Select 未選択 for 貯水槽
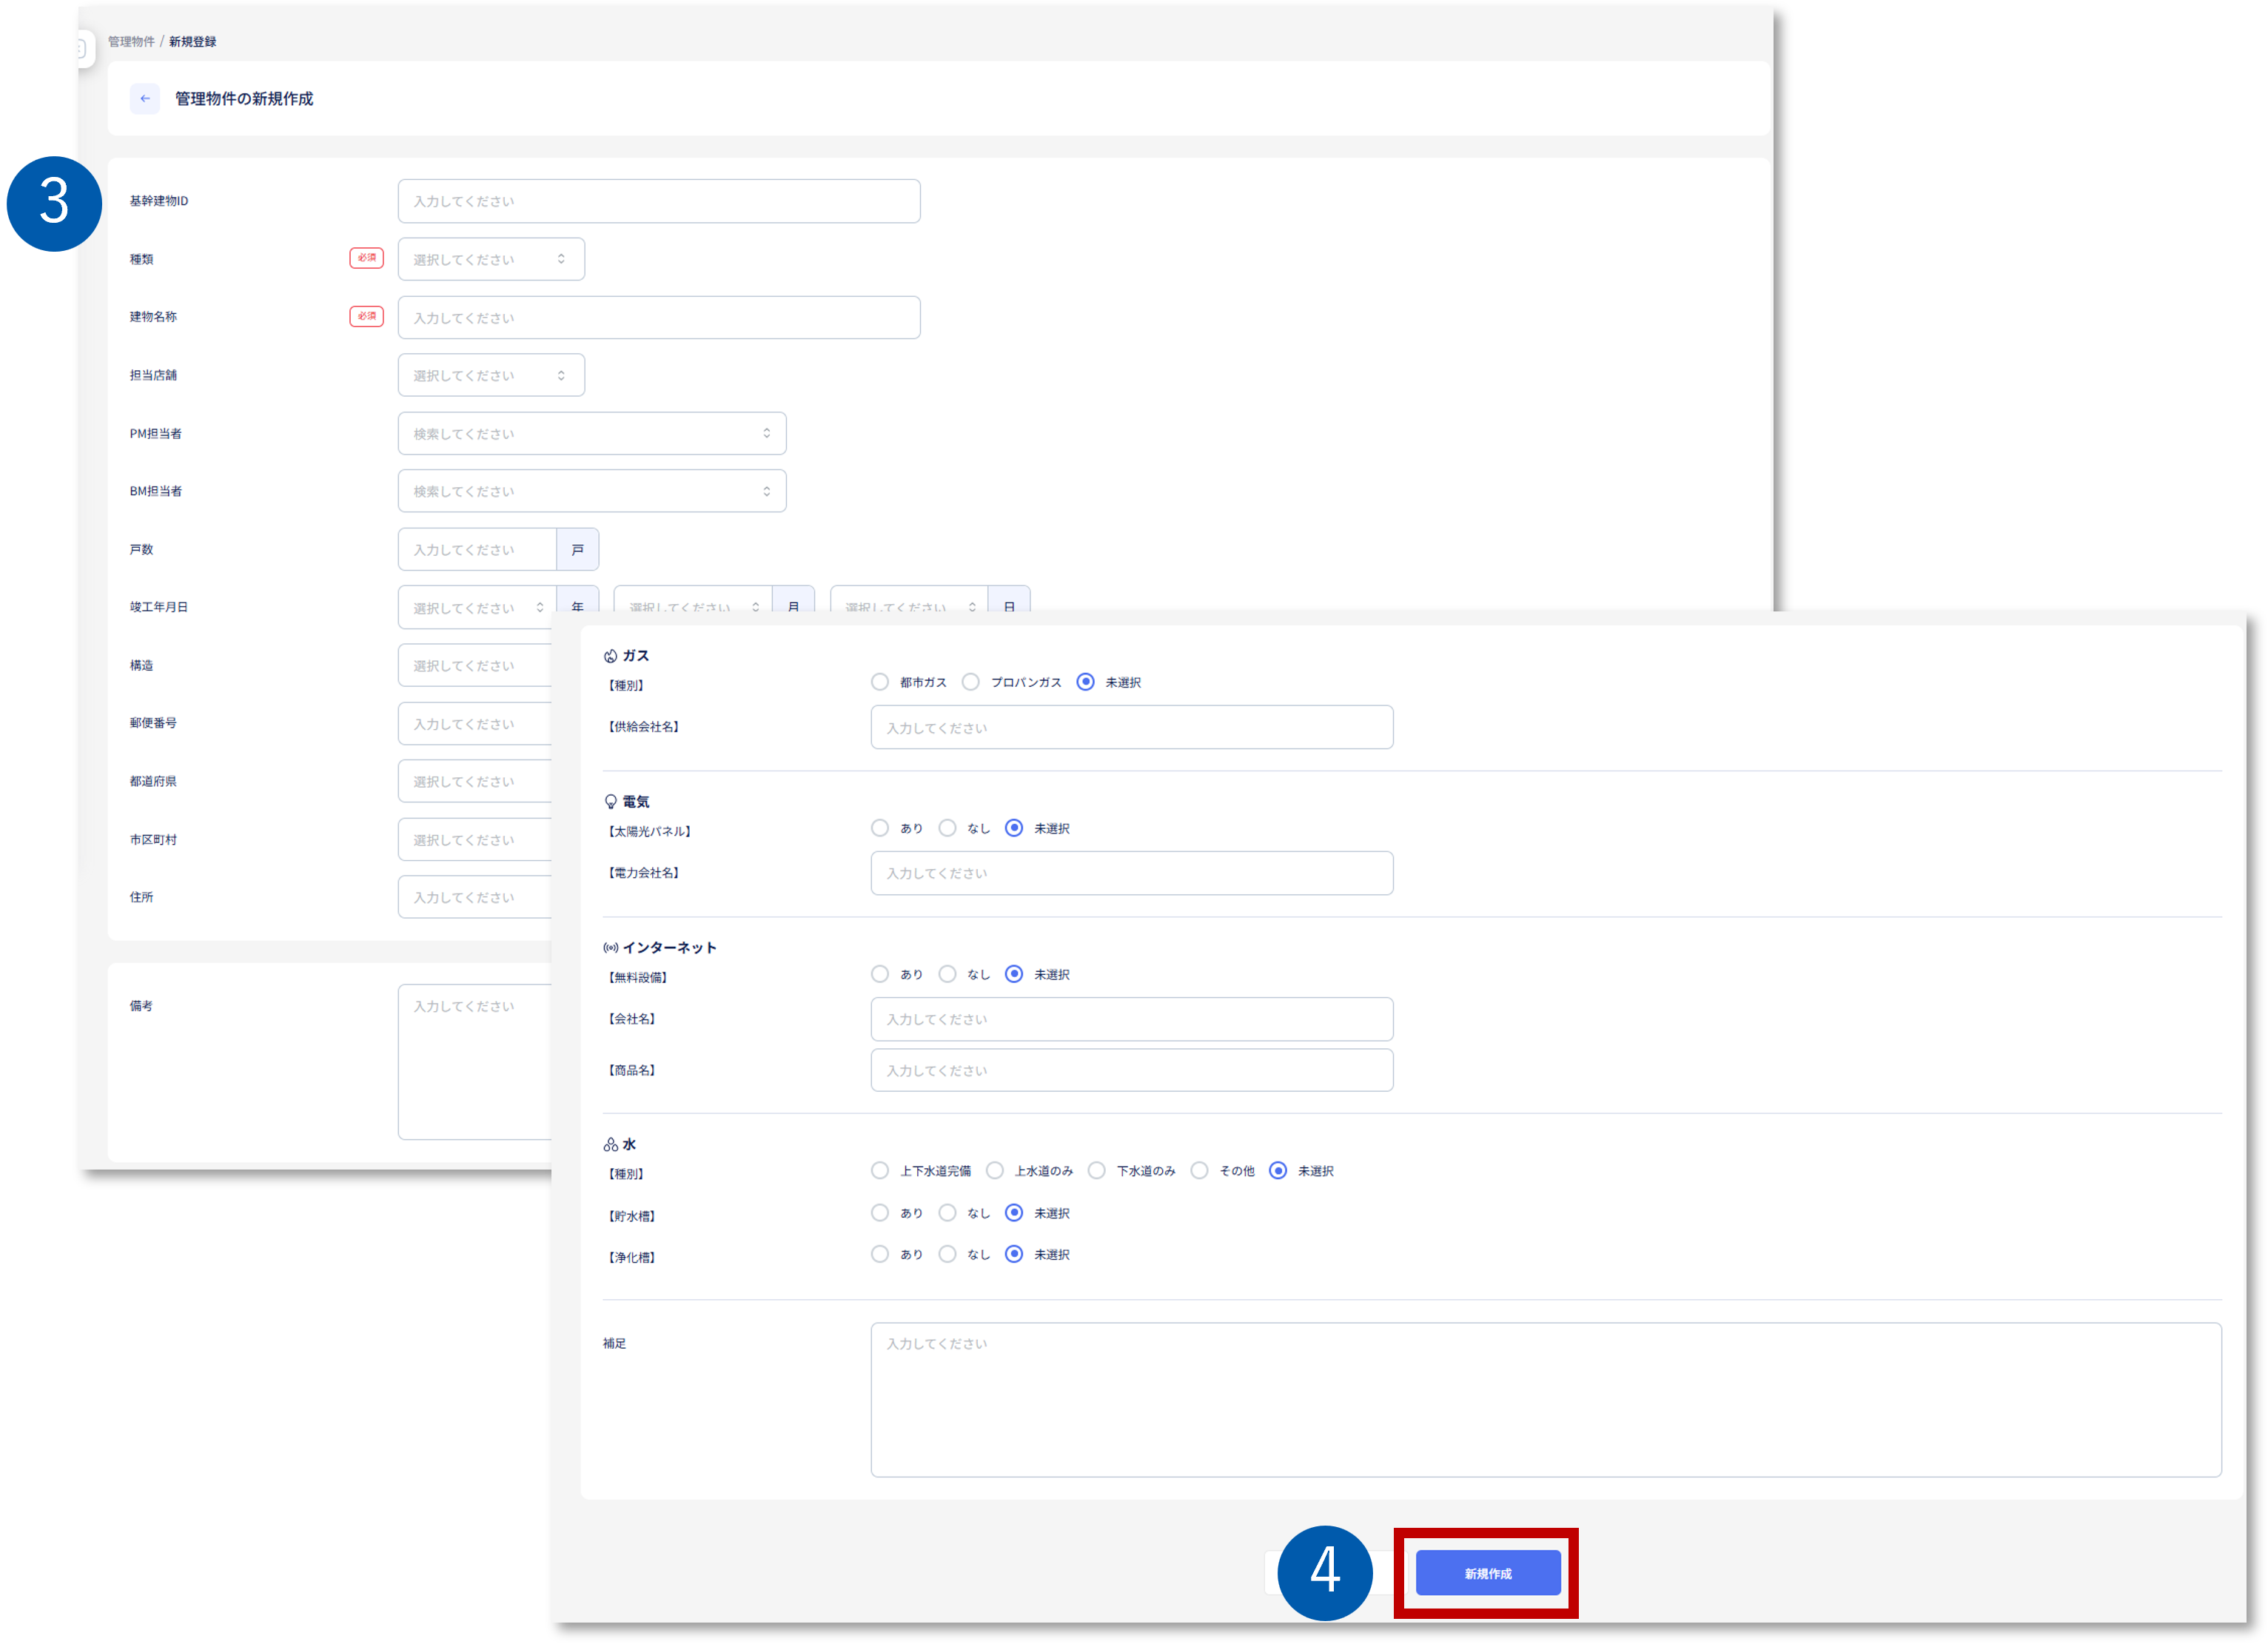 tap(1014, 1213)
